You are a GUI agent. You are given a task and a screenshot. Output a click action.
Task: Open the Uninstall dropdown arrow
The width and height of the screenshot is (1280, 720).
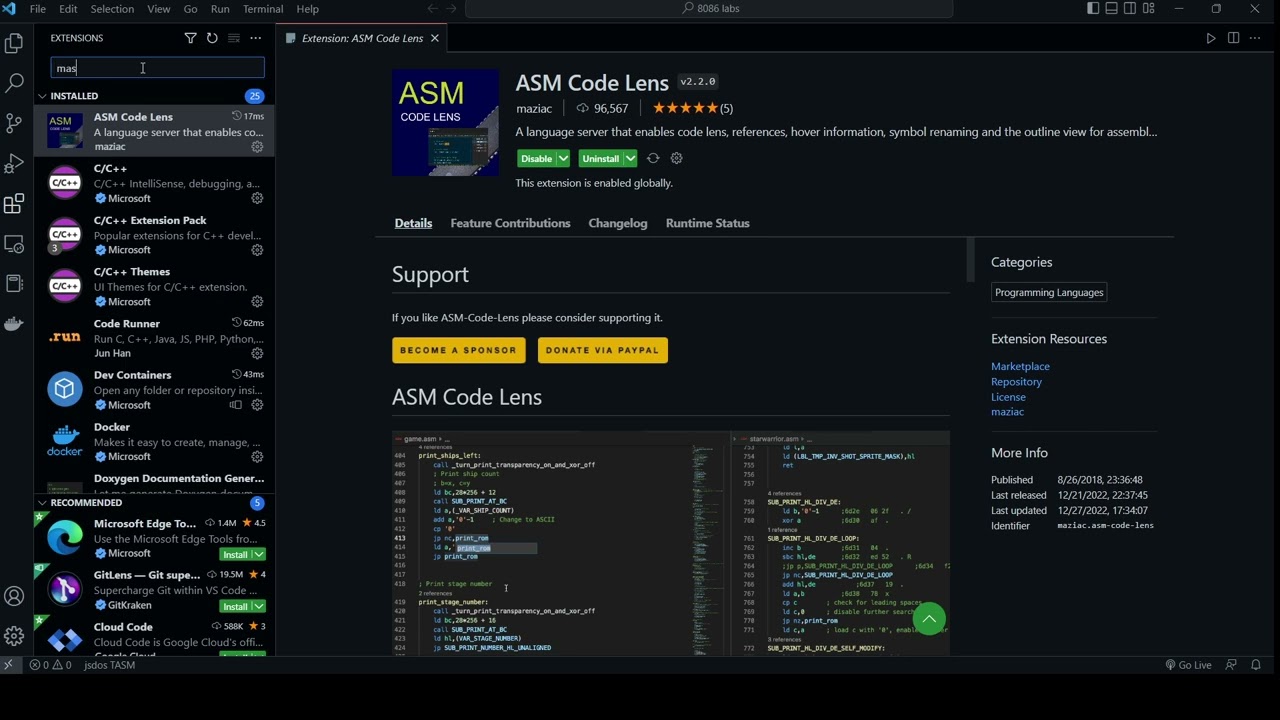630,158
